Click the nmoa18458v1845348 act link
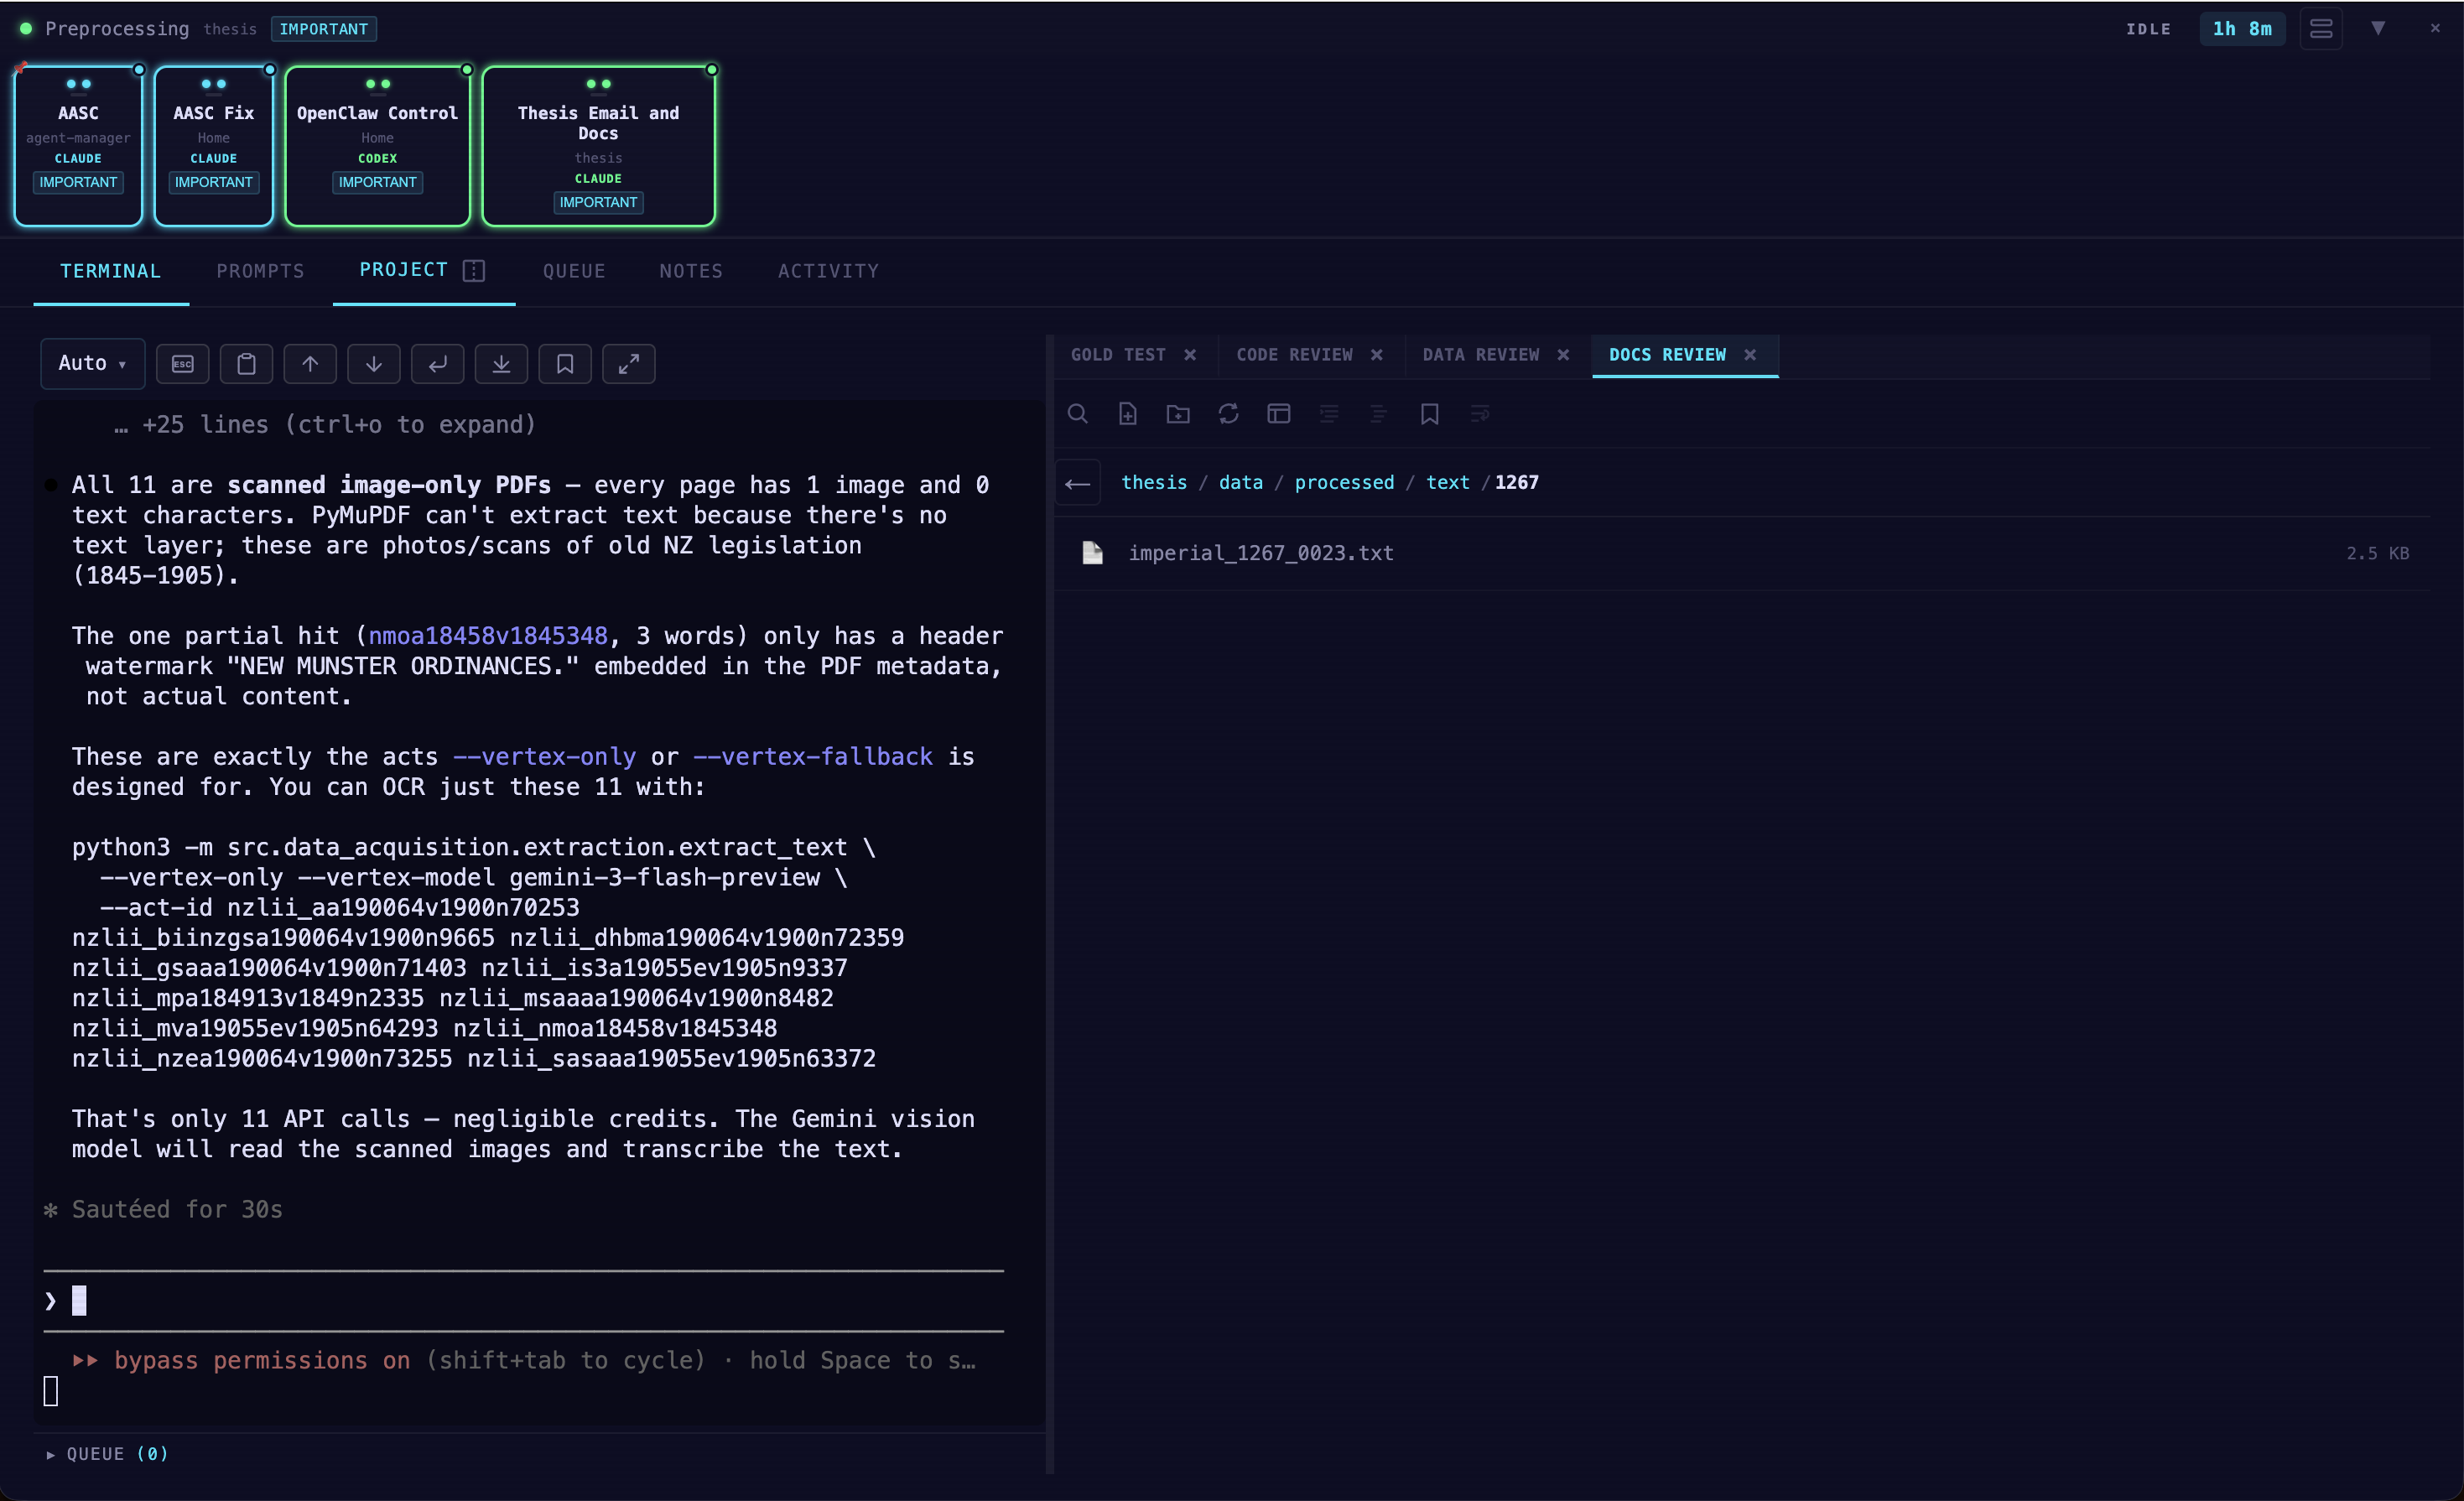Image resolution: width=2464 pixels, height=1501 pixels. [487, 635]
